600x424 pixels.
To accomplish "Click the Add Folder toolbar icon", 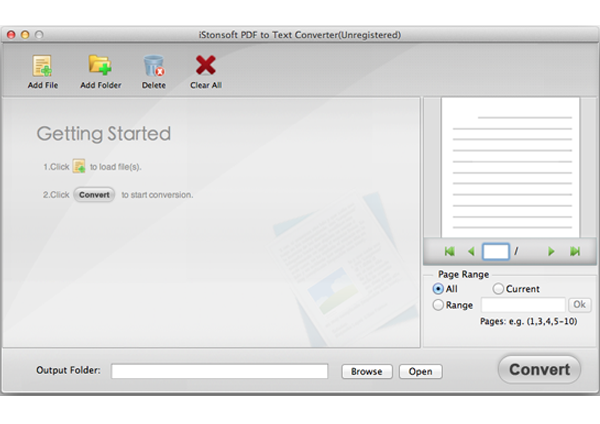I will point(100,66).
